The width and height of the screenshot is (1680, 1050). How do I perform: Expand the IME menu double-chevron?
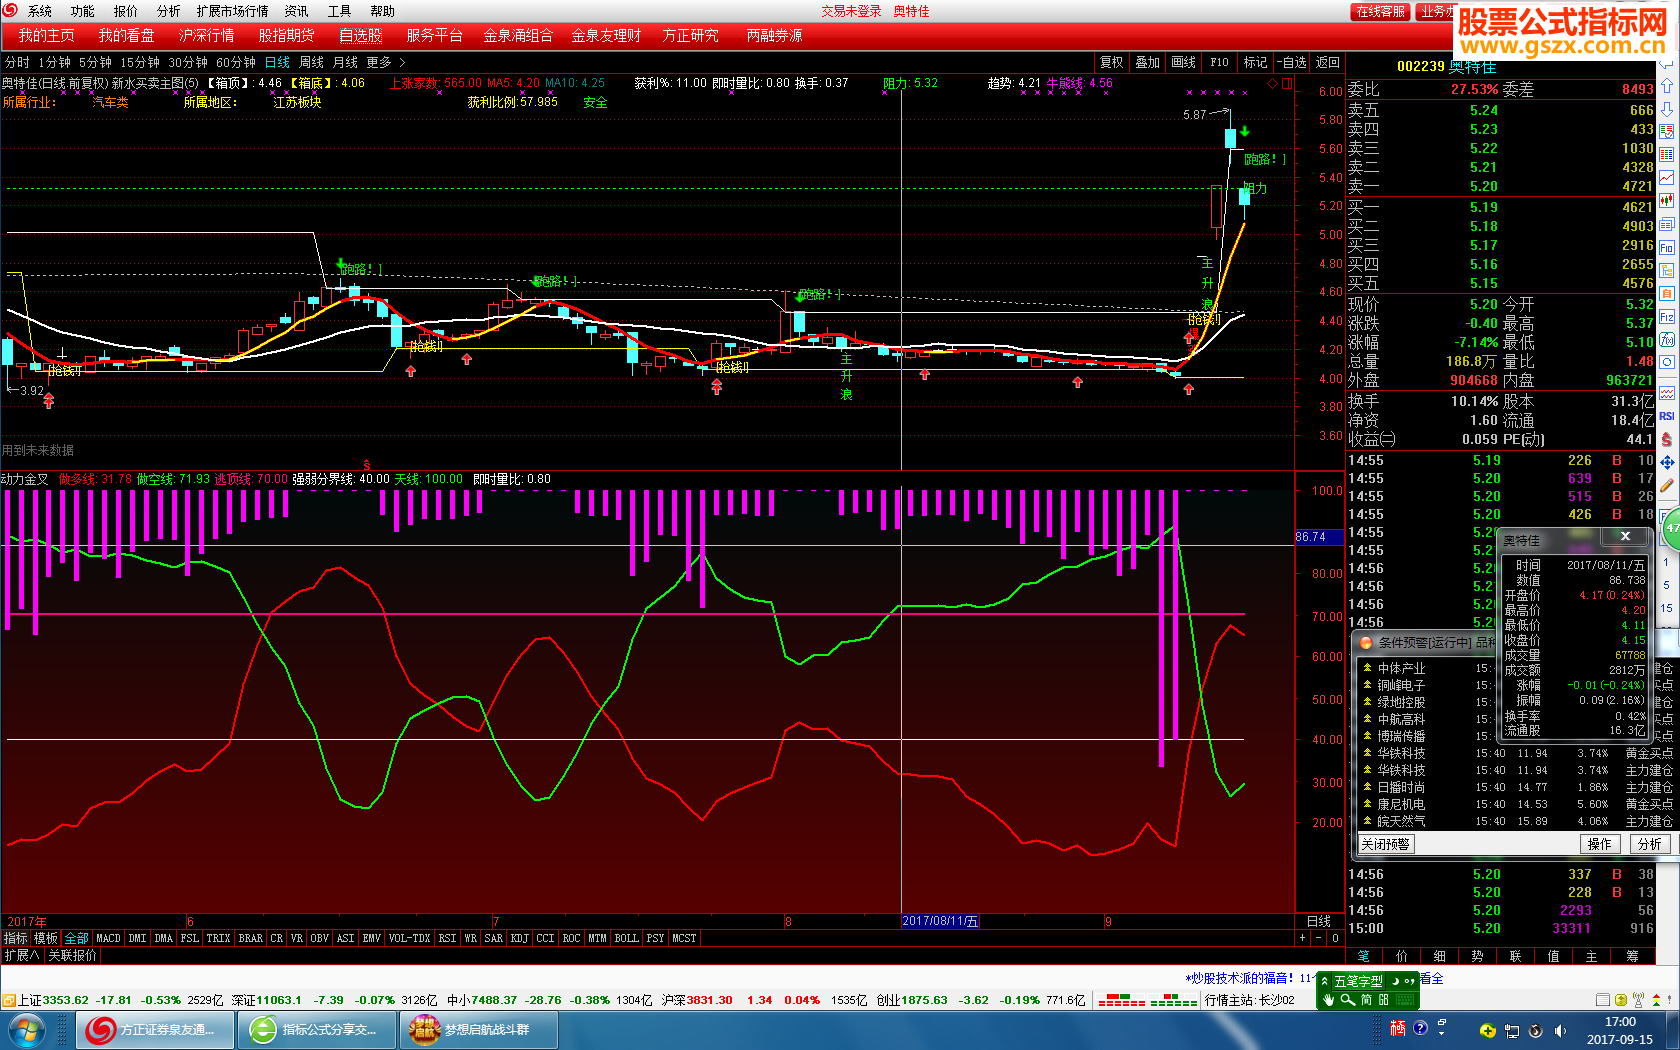point(1325,981)
